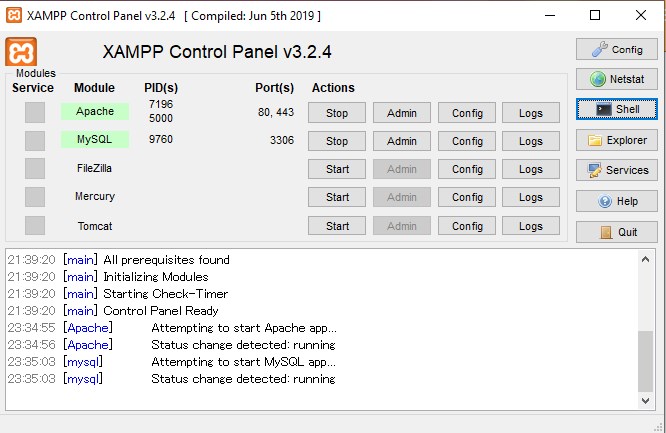The height and width of the screenshot is (433, 666).
Task: Stop the Apache module
Action: click(x=337, y=113)
